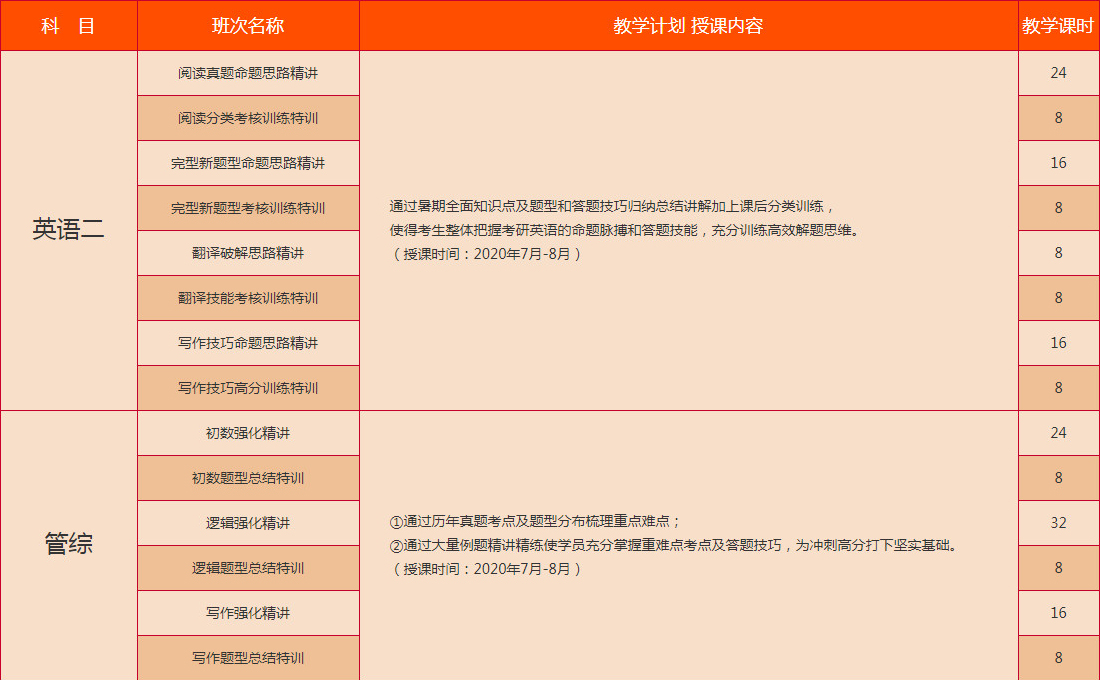Click the line starting 通过暑期全面知识点
The width and height of the screenshot is (1100, 680).
point(612,206)
